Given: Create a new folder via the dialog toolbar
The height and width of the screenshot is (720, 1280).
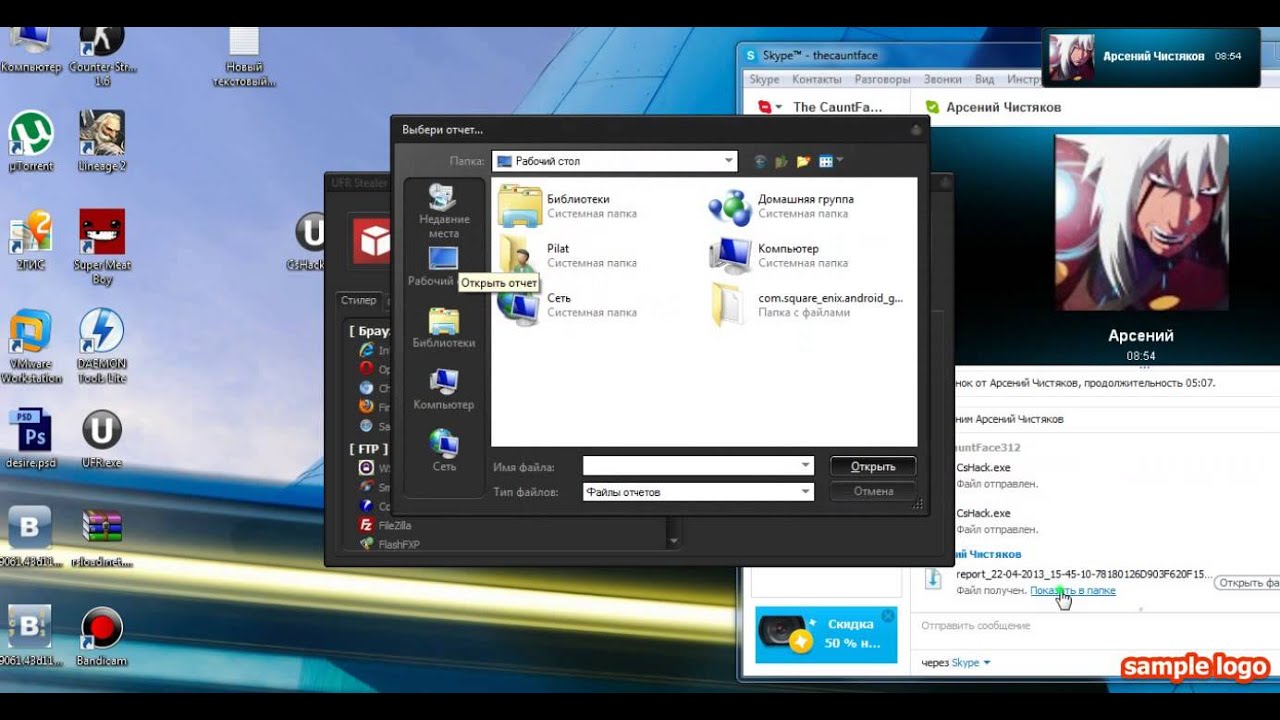Looking at the screenshot, I should coord(803,161).
